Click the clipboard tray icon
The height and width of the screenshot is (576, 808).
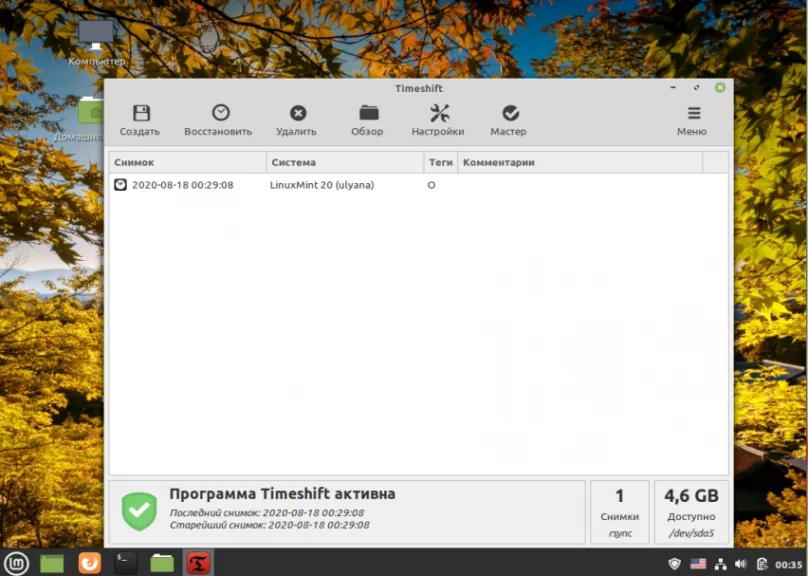pos(762,565)
